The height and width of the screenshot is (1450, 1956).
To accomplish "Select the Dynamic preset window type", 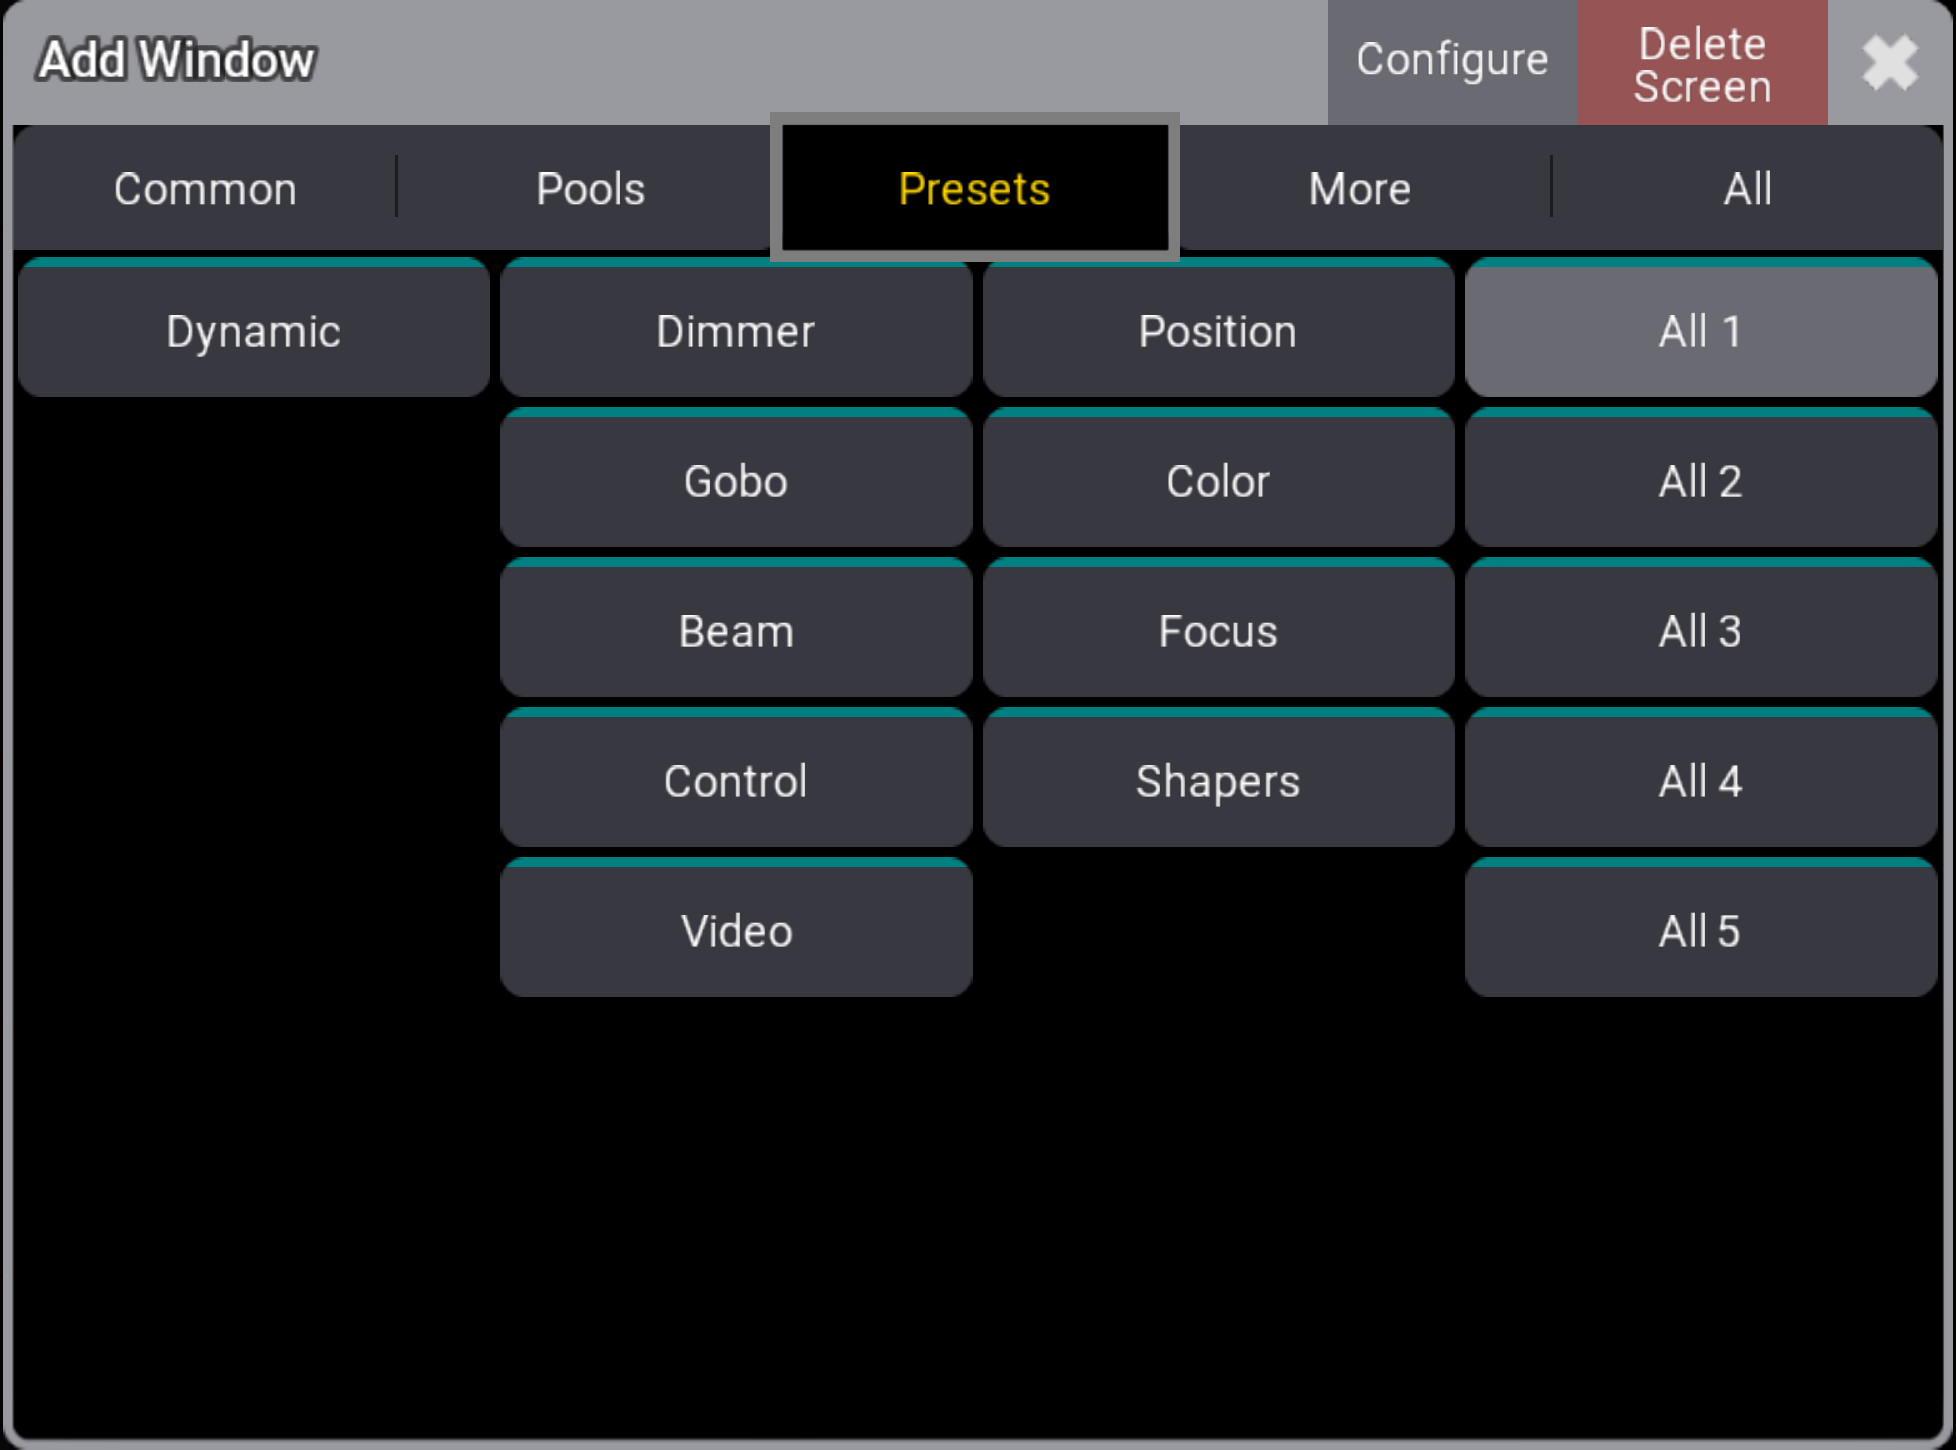I will coord(253,329).
